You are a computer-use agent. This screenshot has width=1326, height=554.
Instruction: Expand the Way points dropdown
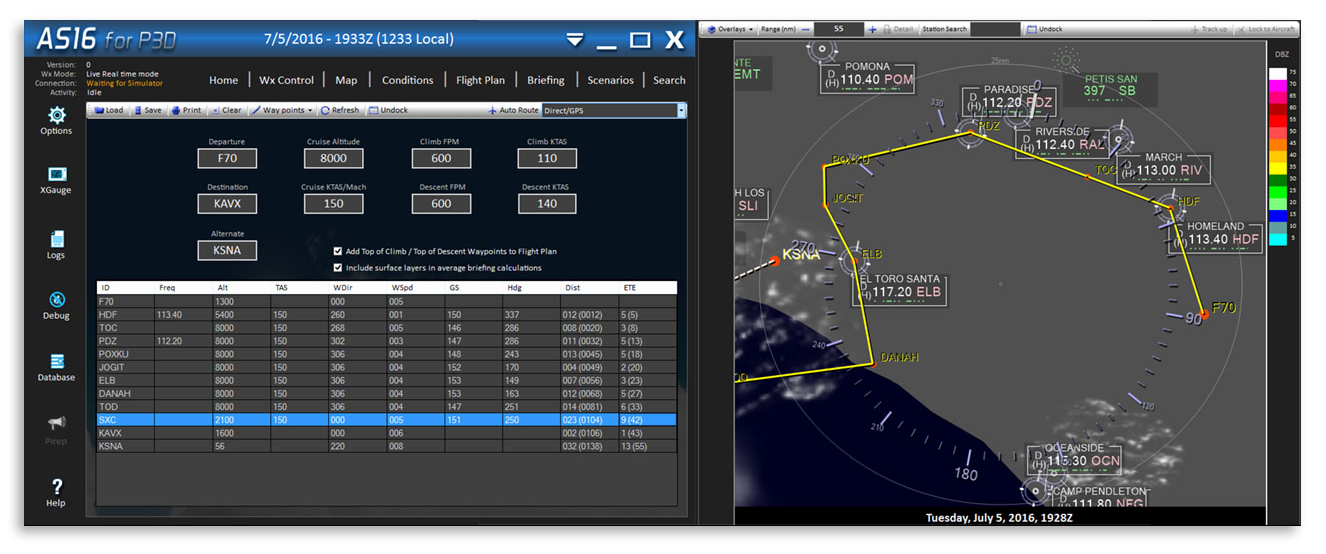(282, 110)
